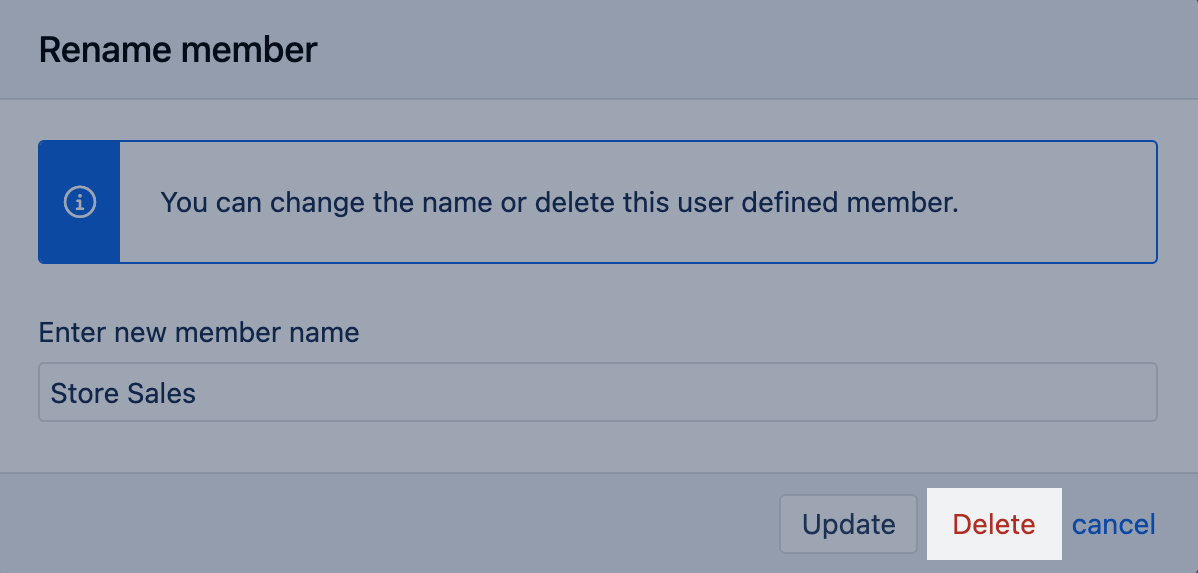The height and width of the screenshot is (573, 1198).
Task: Click the "Rename member" dialog title
Action: coord(178,49)
